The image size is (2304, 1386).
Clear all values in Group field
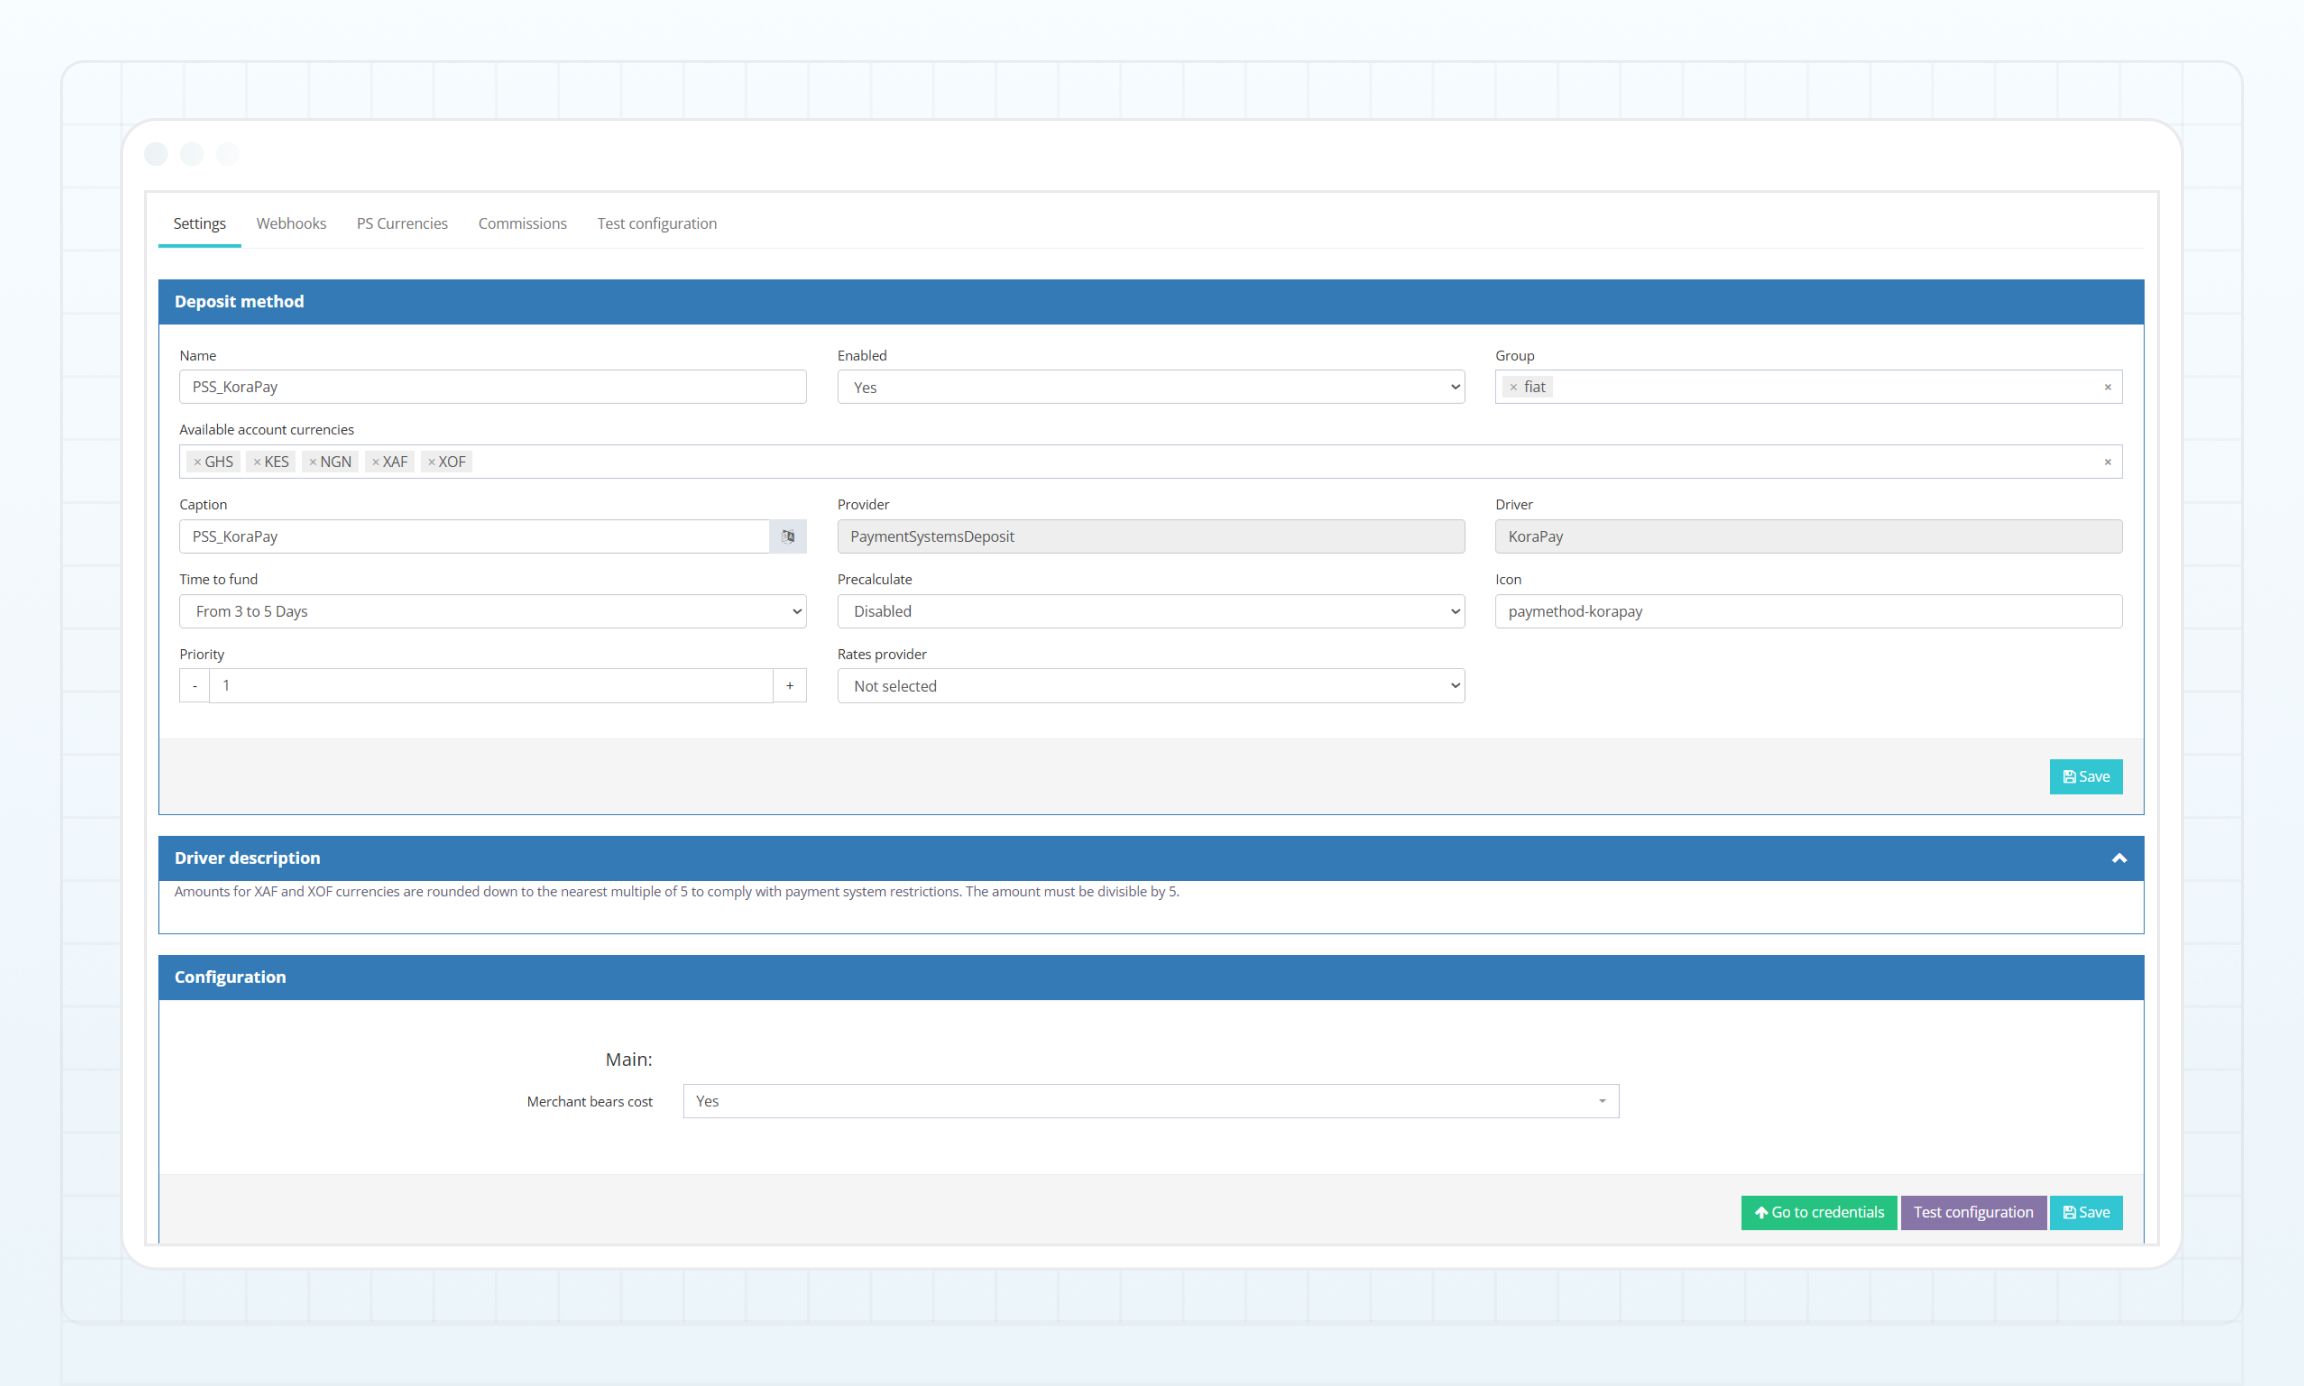[x=2107, y=387]
